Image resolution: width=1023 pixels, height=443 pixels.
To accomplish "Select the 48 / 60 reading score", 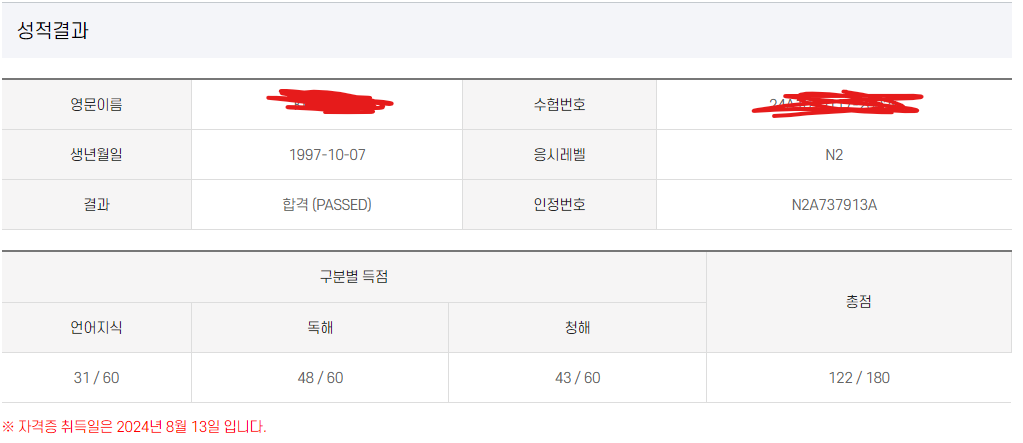I will (320, 378).
